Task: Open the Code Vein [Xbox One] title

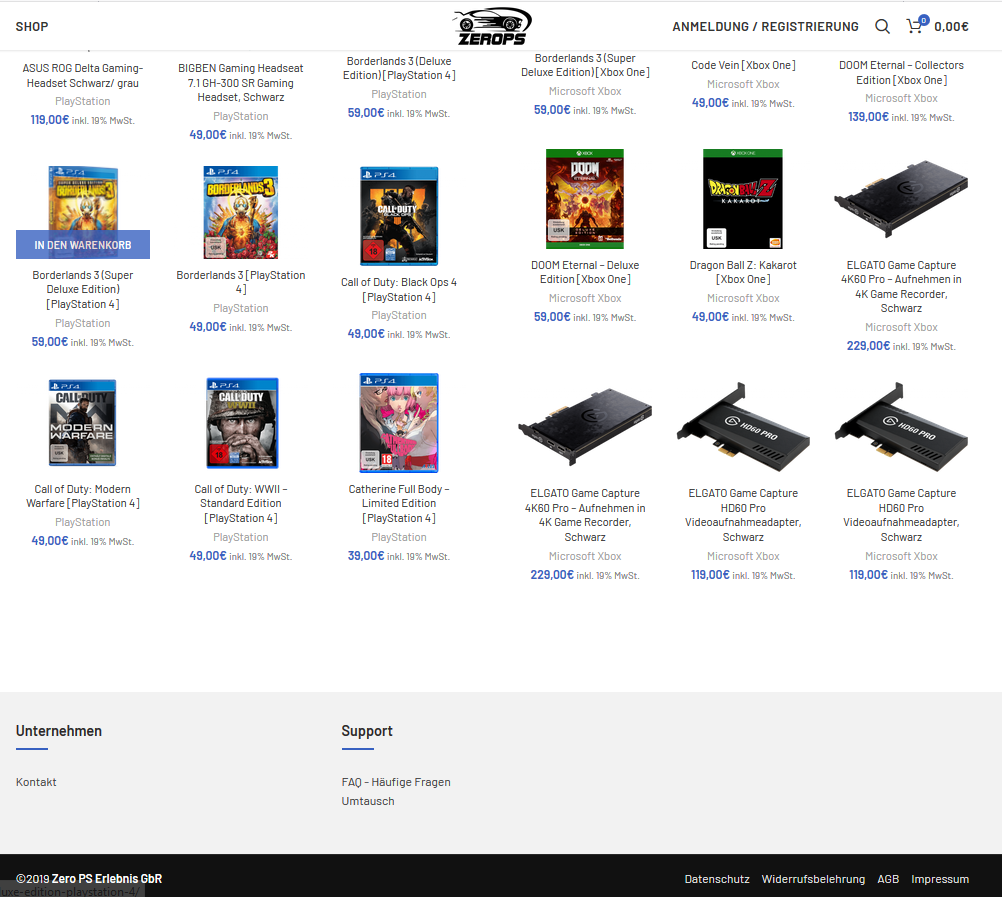Action: tap(743, 65)
